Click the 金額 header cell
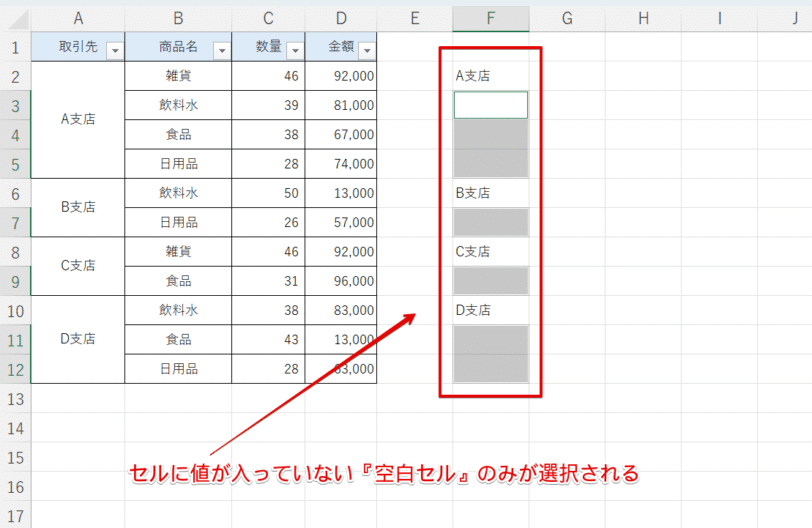The image size is (812, 528). pos(341,47)
